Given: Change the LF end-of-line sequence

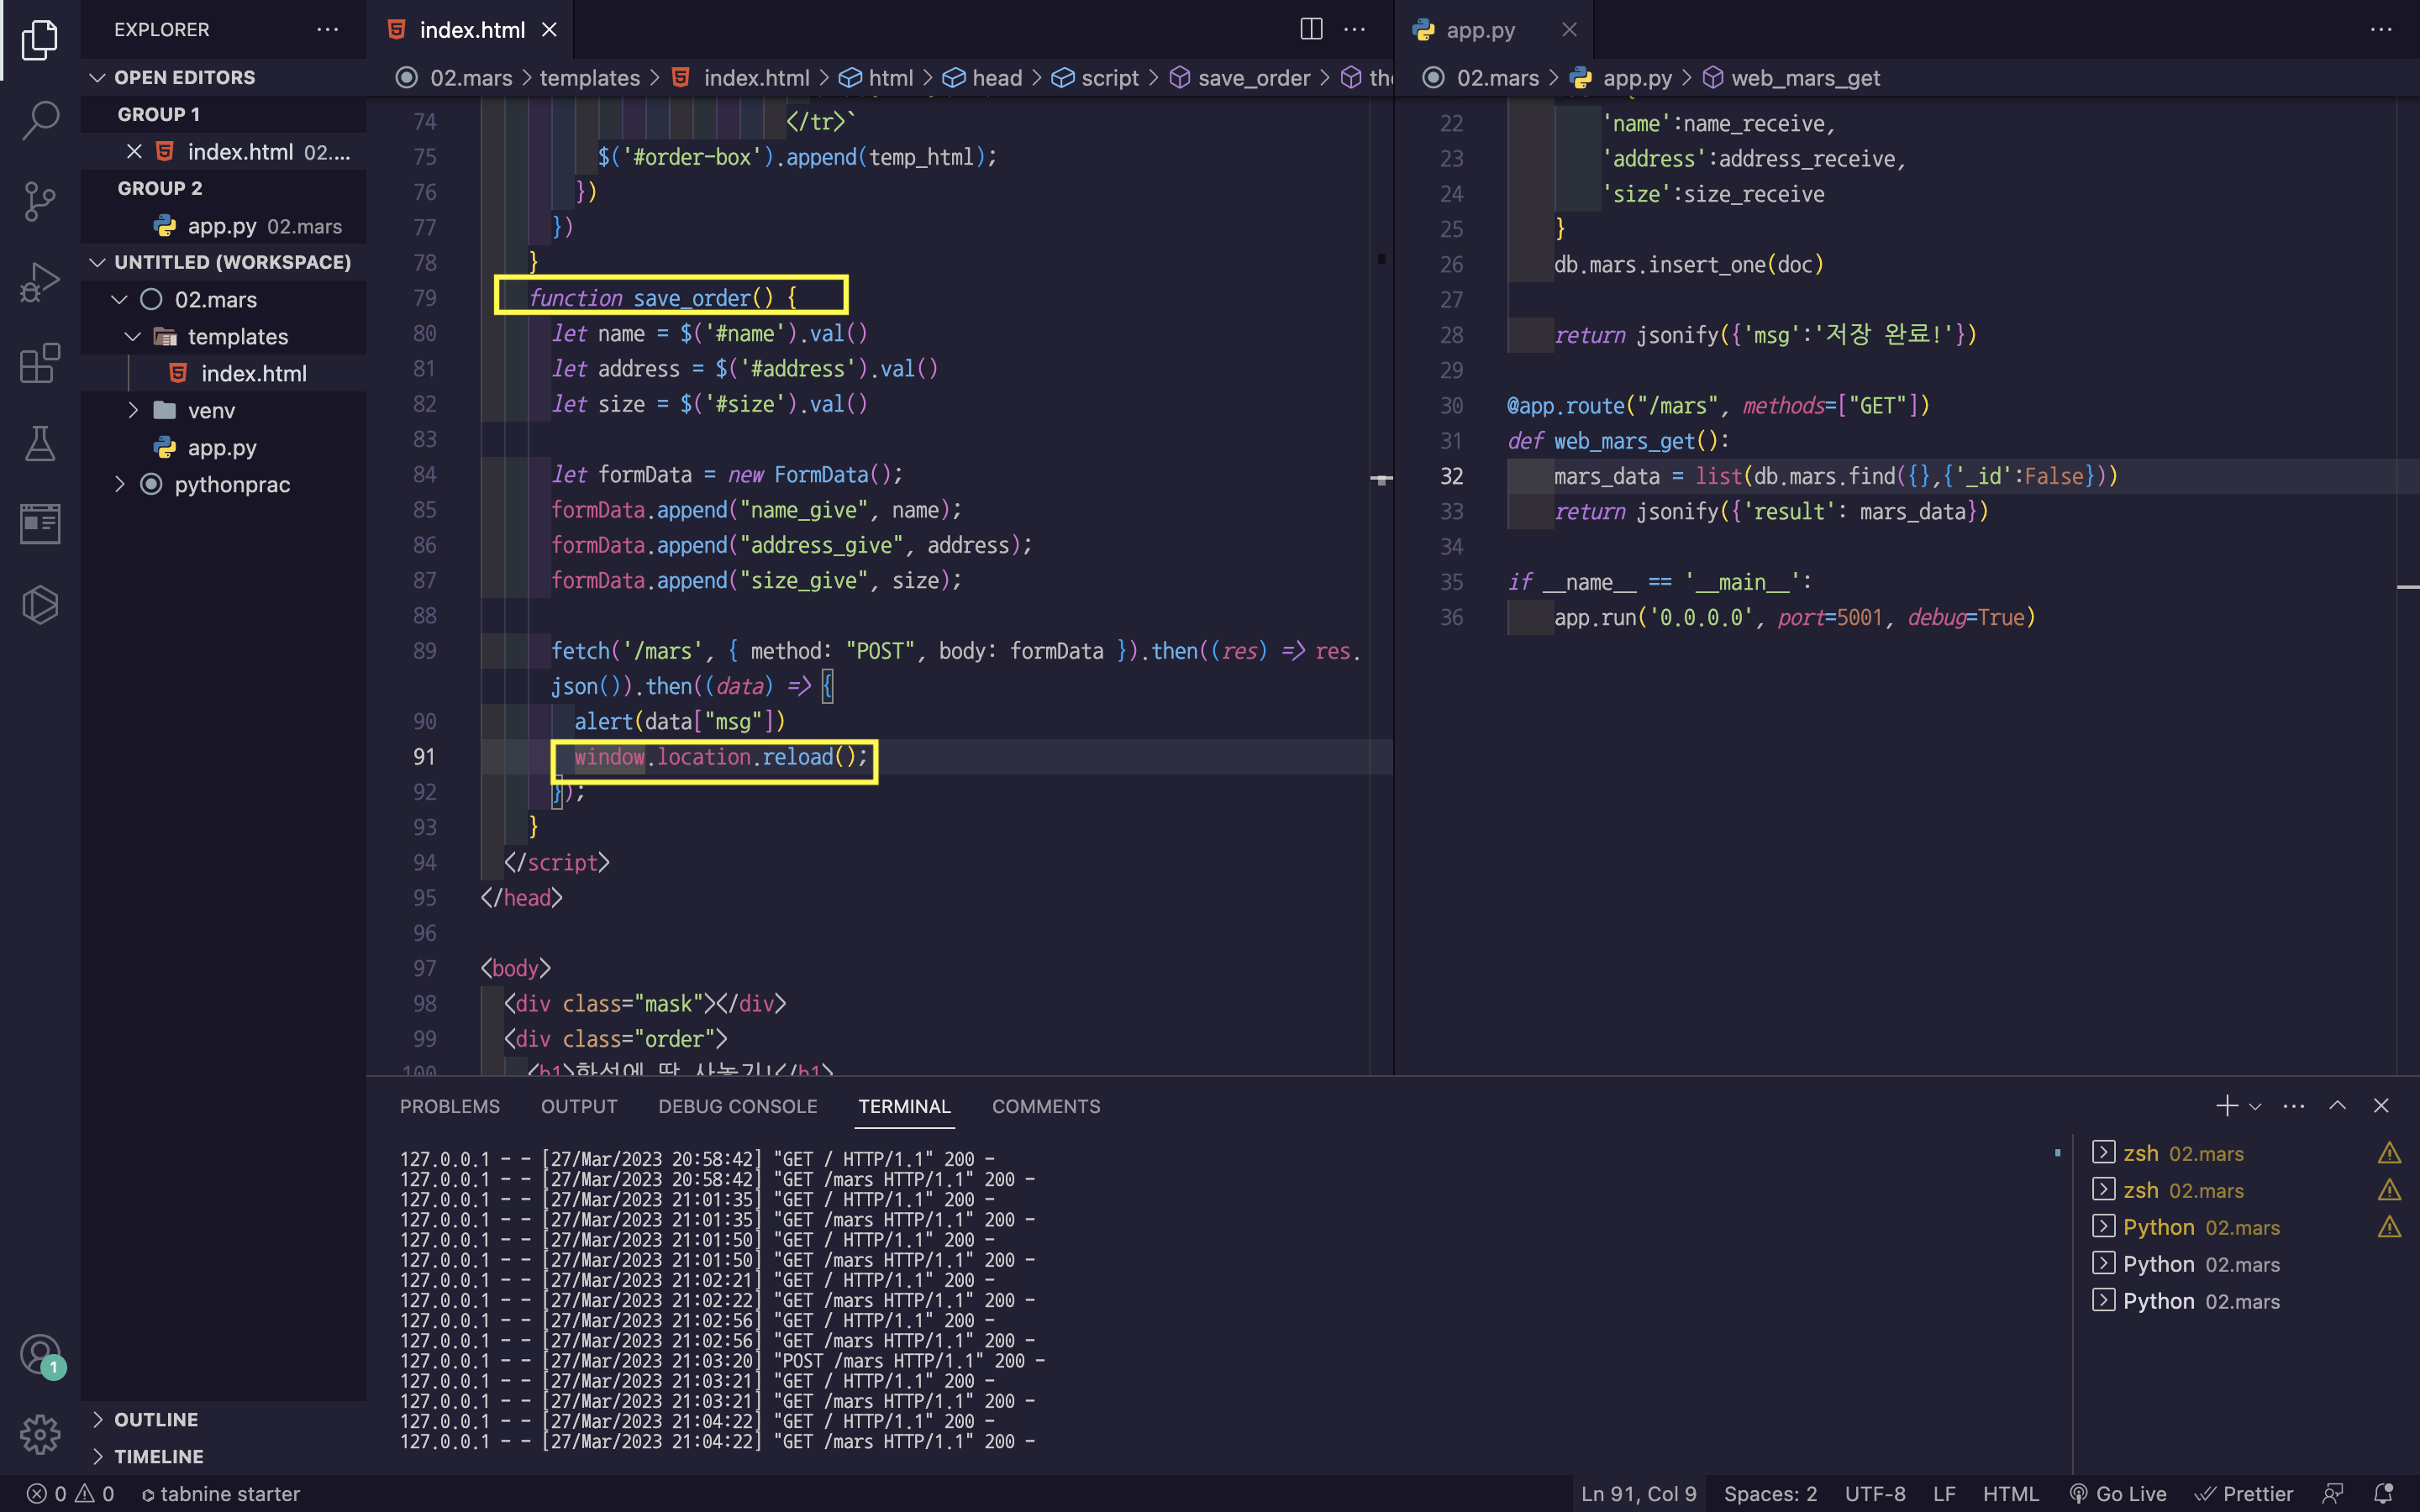Looking at the screenshot, I should tap(1944, 1493).
